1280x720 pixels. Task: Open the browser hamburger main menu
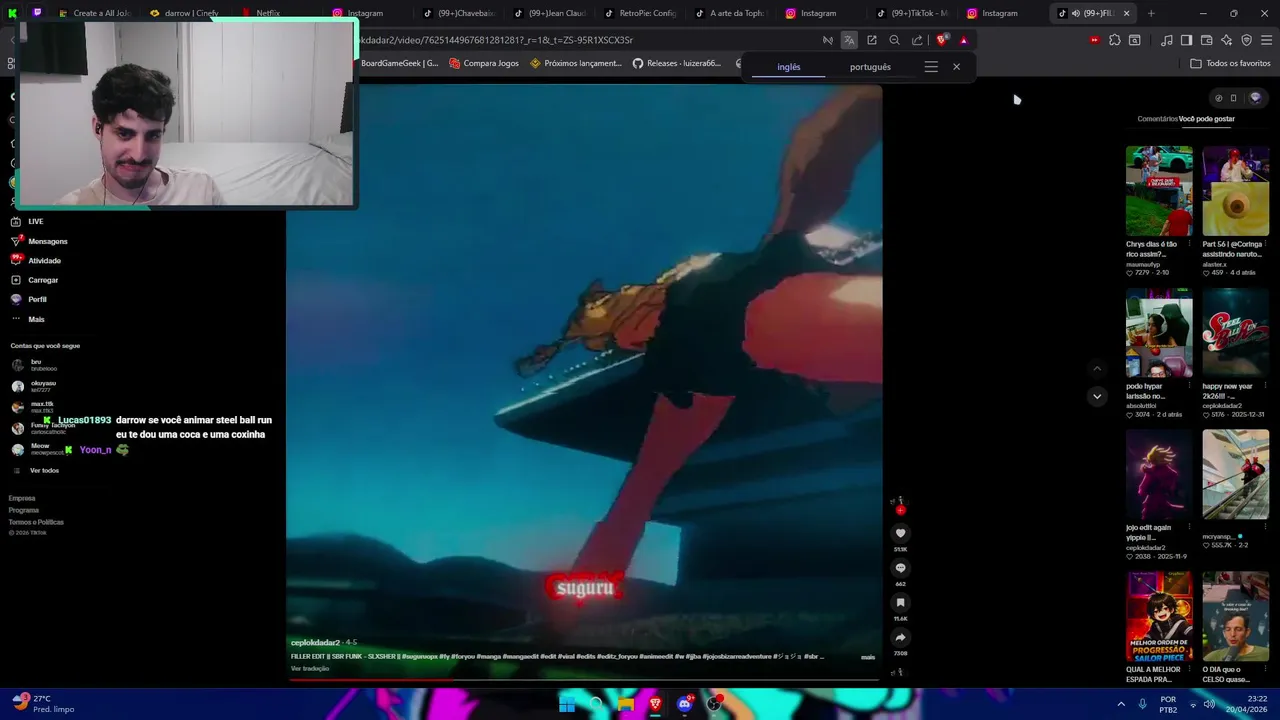pos(1266,40)
